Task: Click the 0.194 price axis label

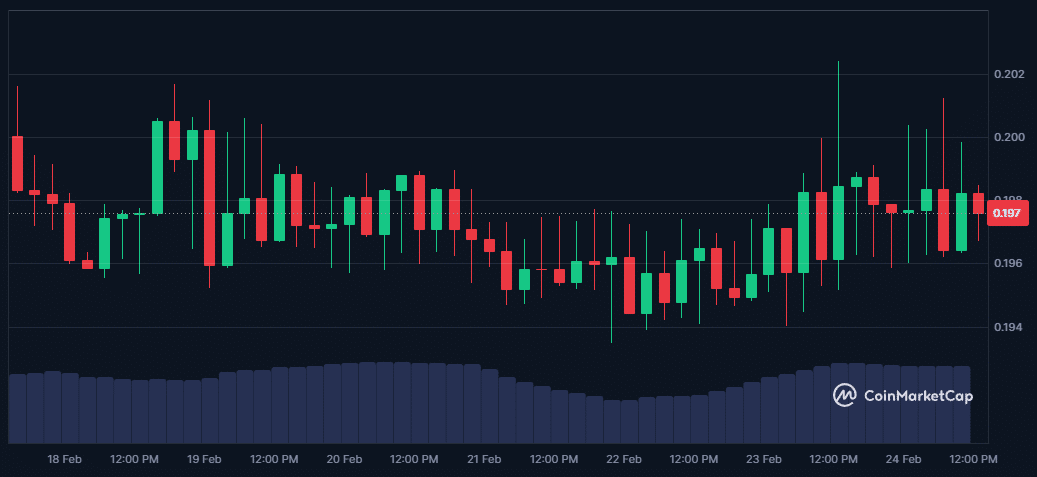Action: (x=1008, y=327)
